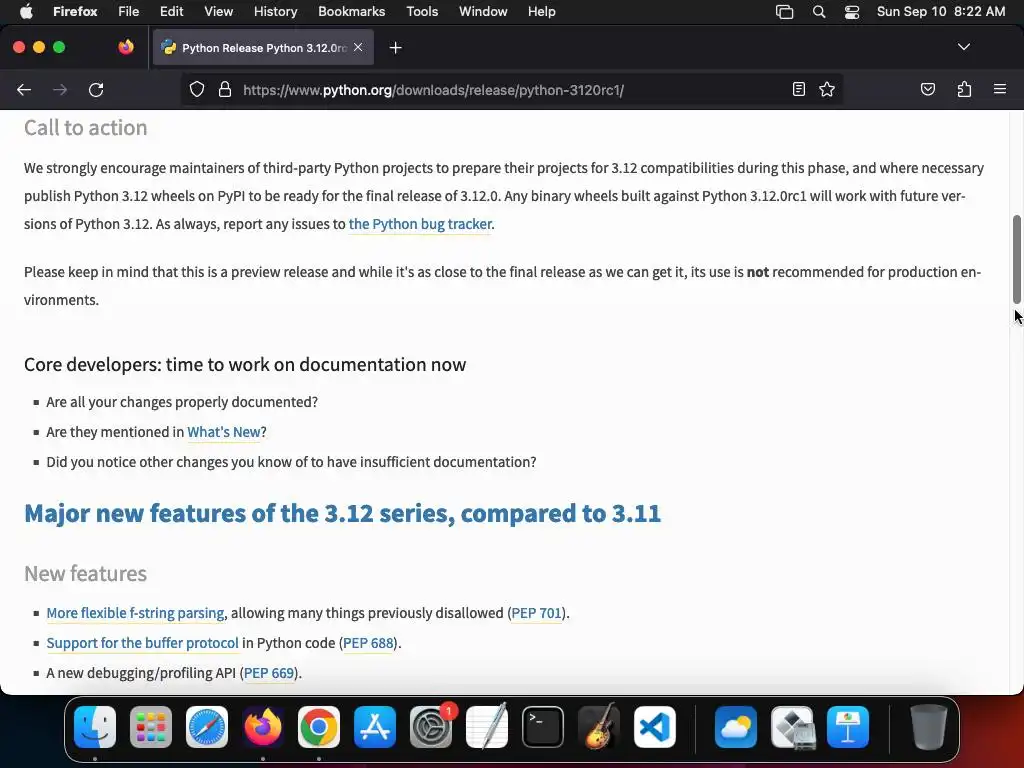Click the Call to action heading
This screenshot has height=768, width=1024.
coord(86,127)
